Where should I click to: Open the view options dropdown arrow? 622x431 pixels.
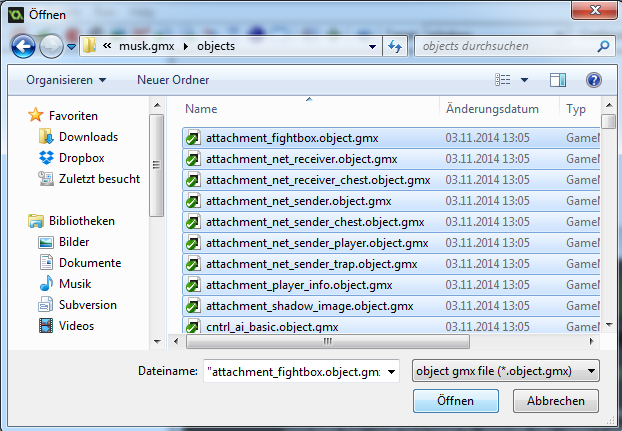point(523,79)
